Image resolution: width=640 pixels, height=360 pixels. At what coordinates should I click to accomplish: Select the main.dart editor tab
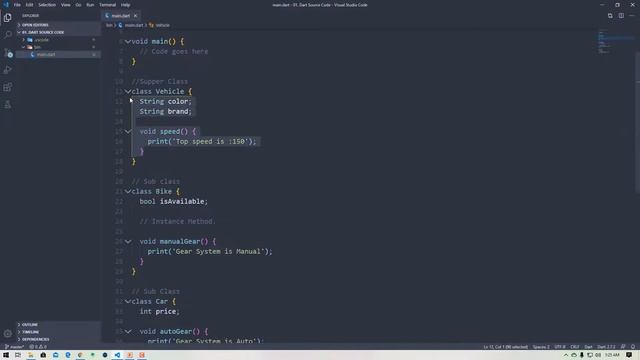121,16
